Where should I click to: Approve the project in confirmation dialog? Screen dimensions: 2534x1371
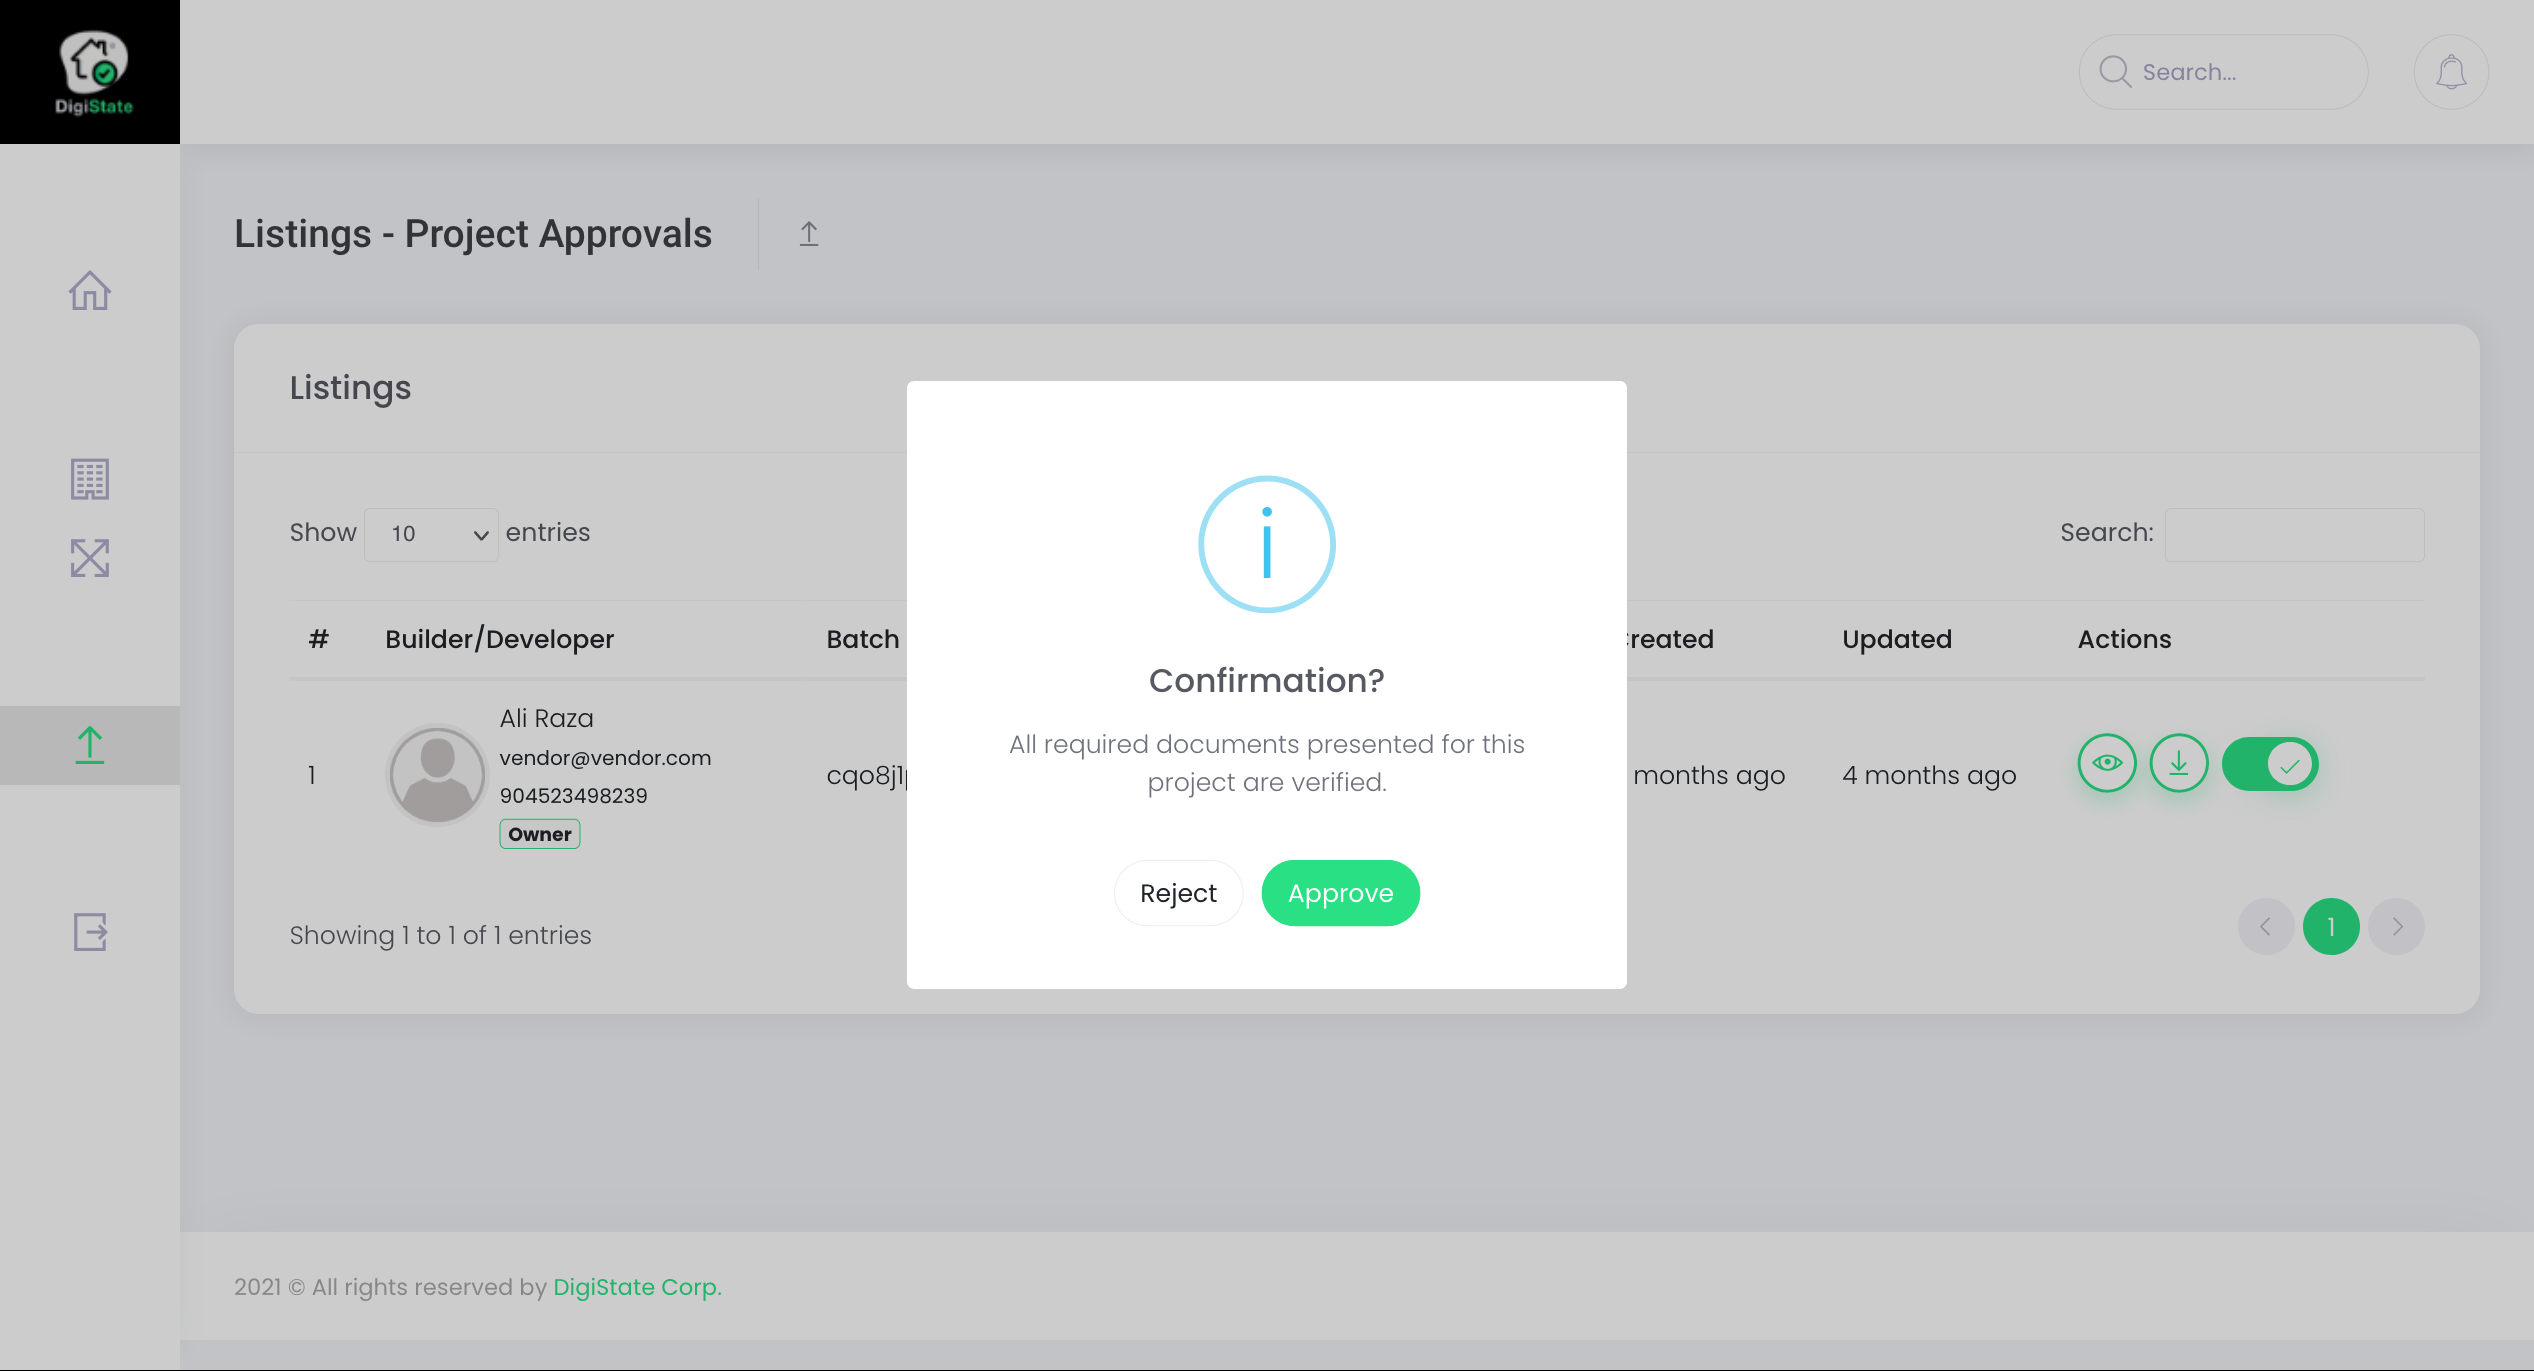pos(1340,893)
